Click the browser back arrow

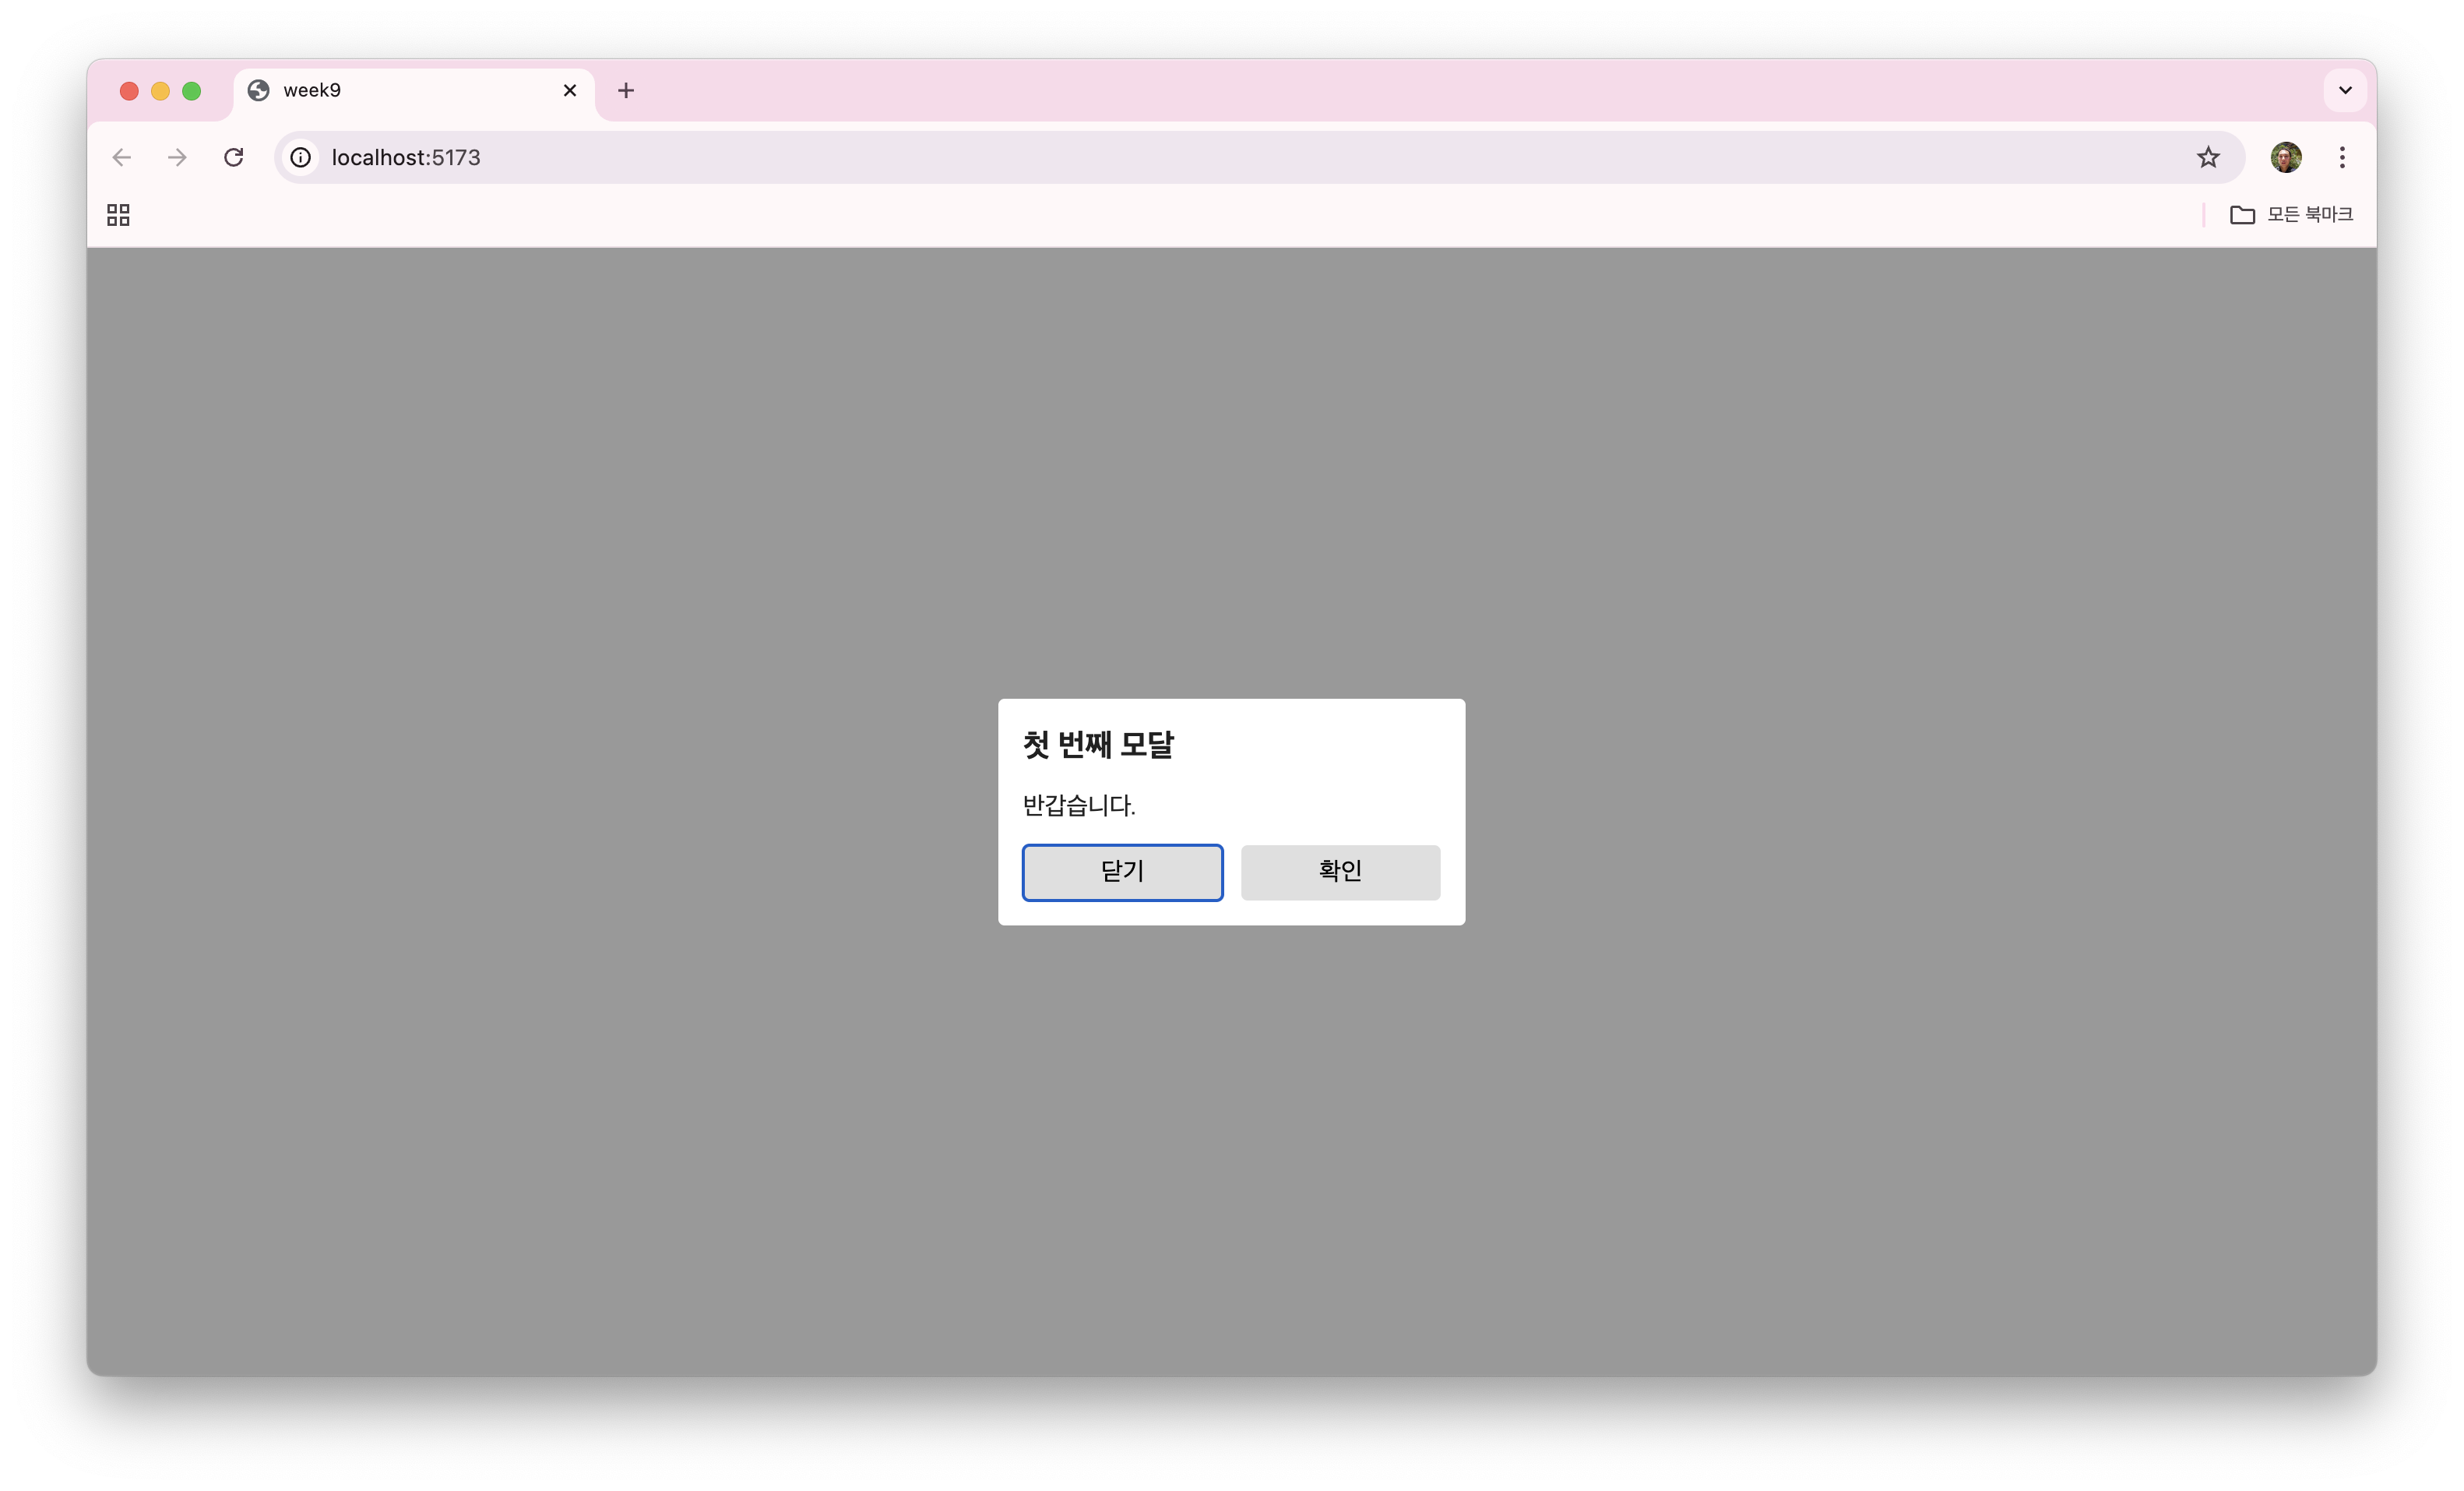pyautogui.click(x=122, y=157)
